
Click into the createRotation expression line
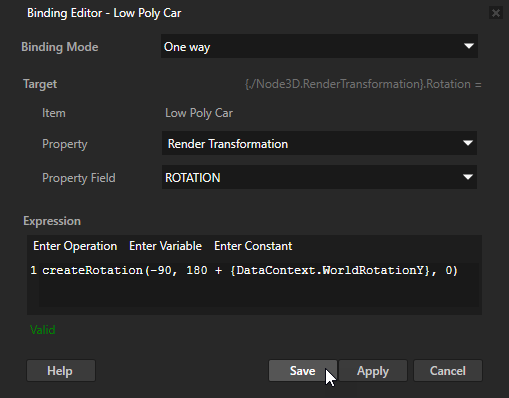(x=250, y=270)
